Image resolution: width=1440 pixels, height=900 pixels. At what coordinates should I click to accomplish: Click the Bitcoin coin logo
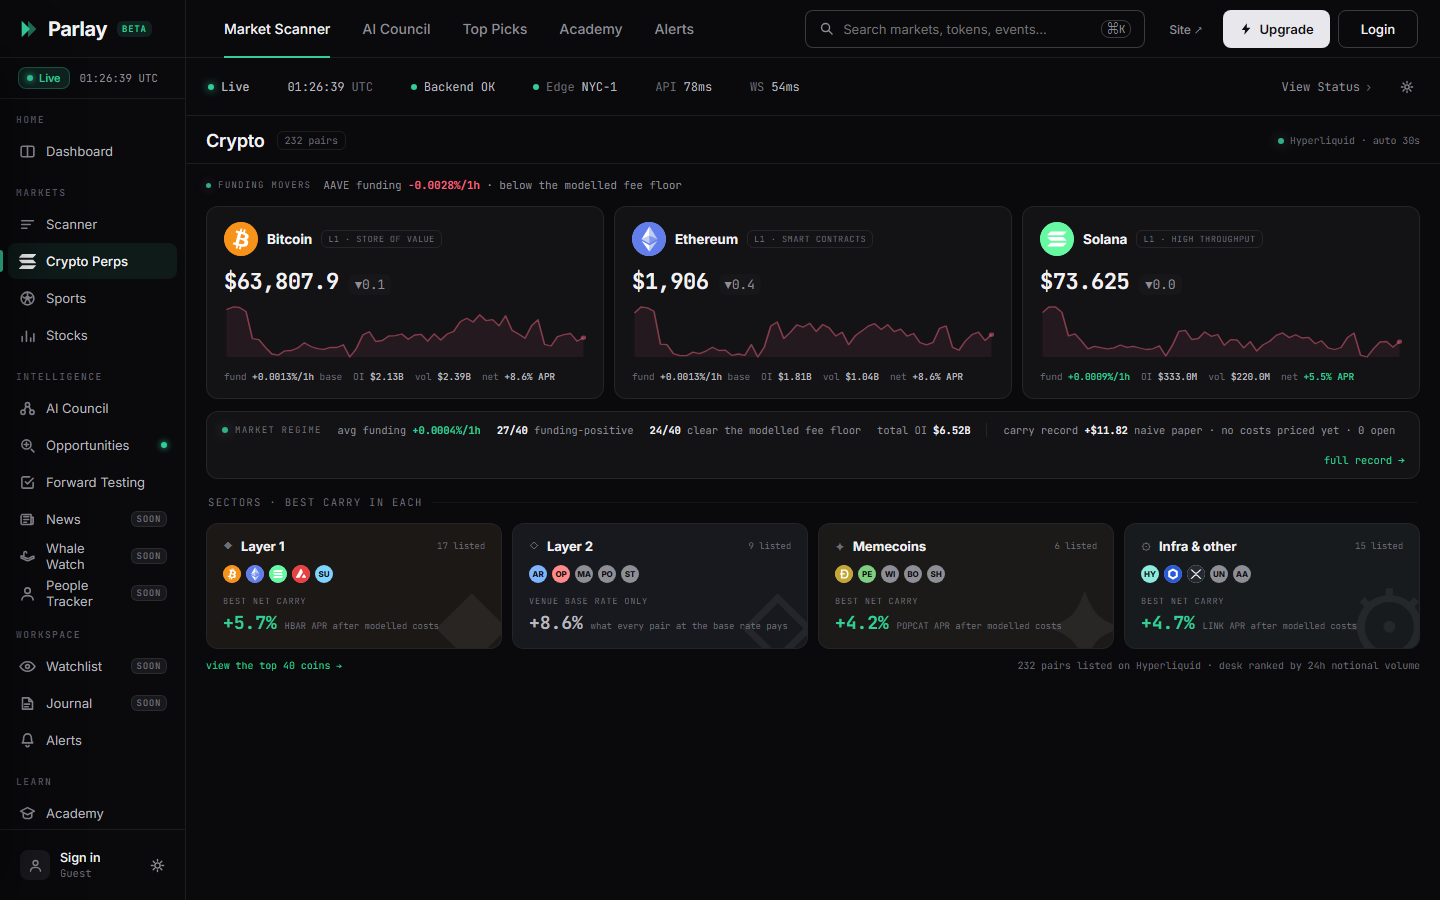[240, 239]
